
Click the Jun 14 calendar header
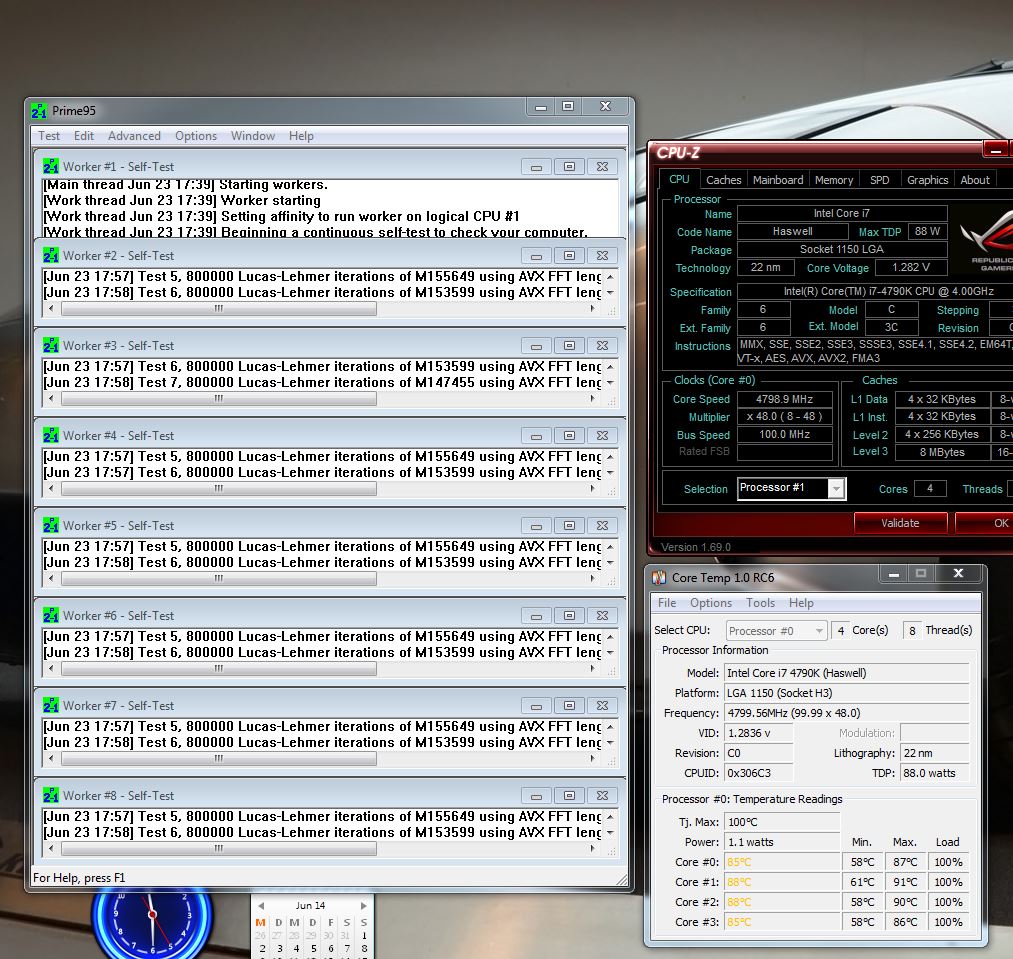pos(310,906)
